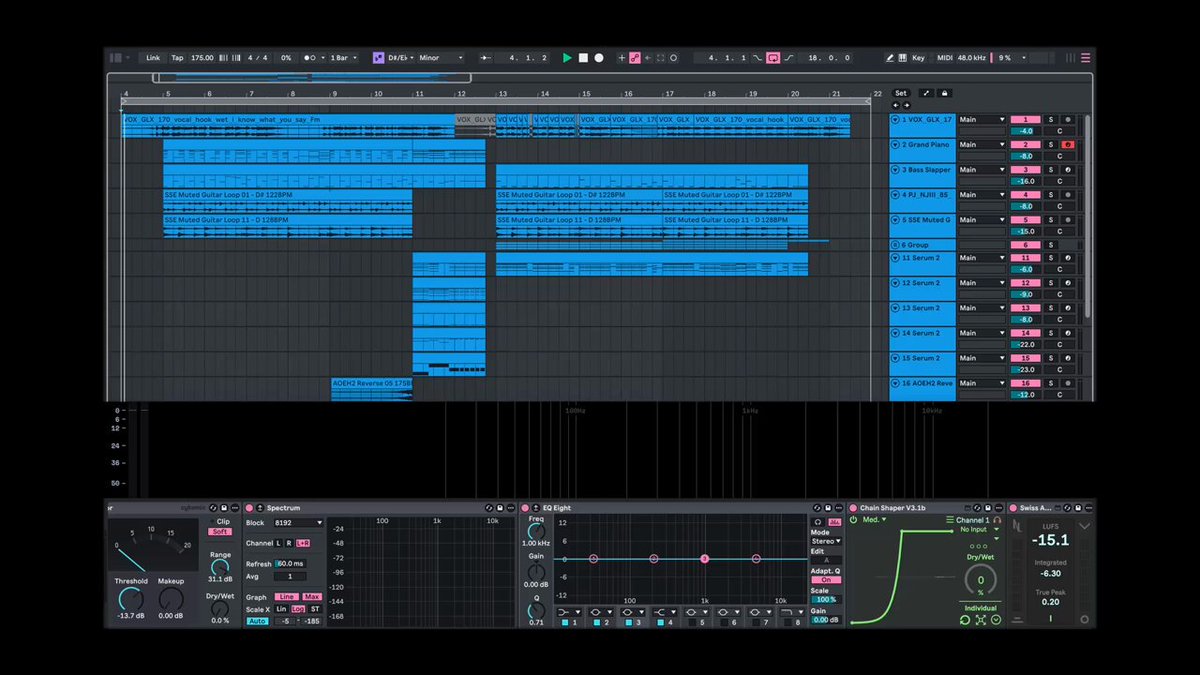1200x675 pixels.
Task: Click the arrangement lock icon beside Set
Action: pos(944,94)
